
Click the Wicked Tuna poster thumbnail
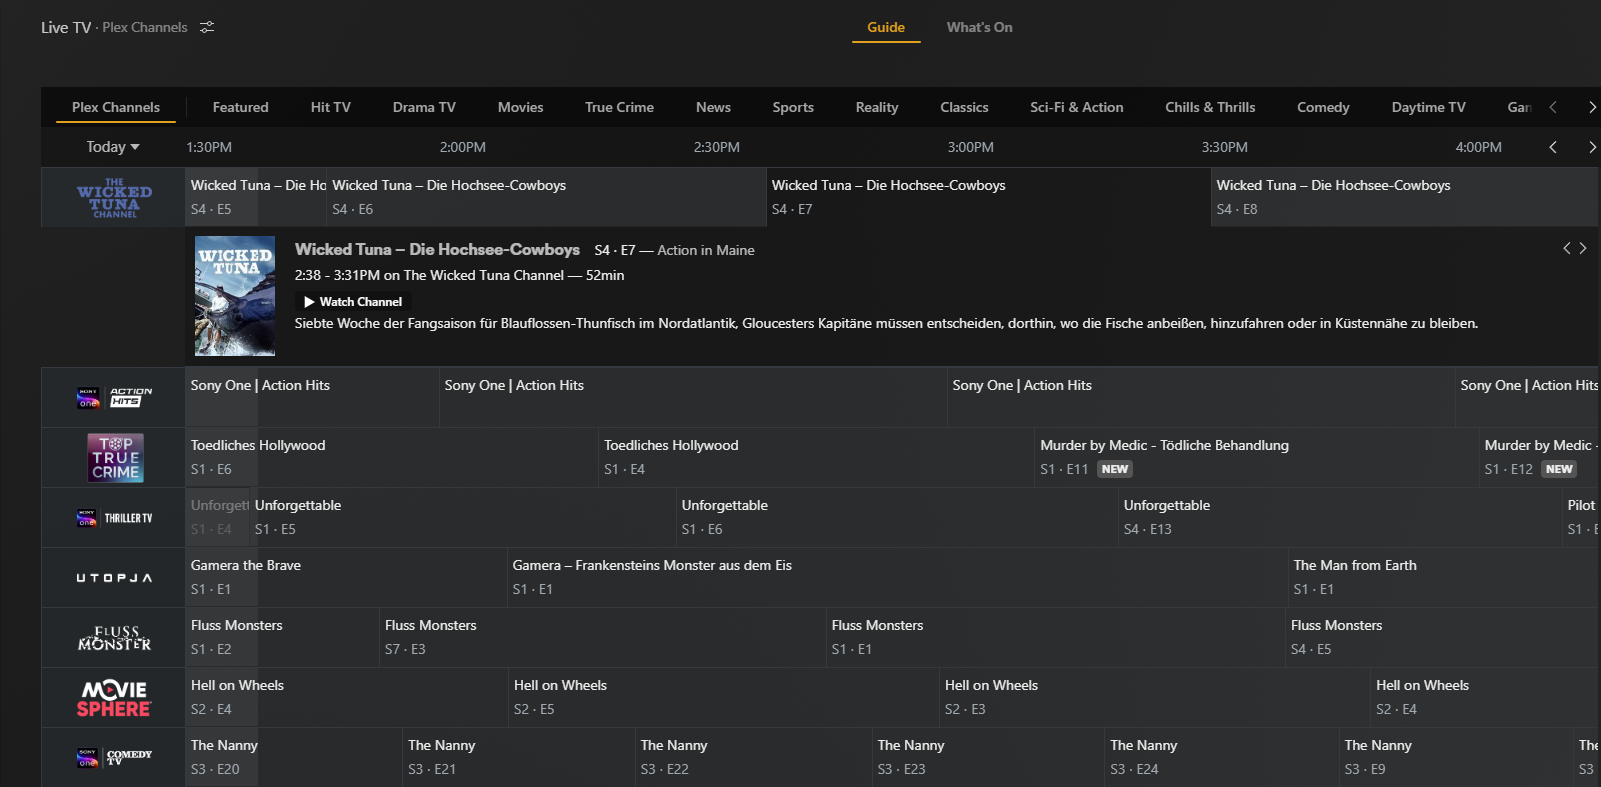point(235,296)
